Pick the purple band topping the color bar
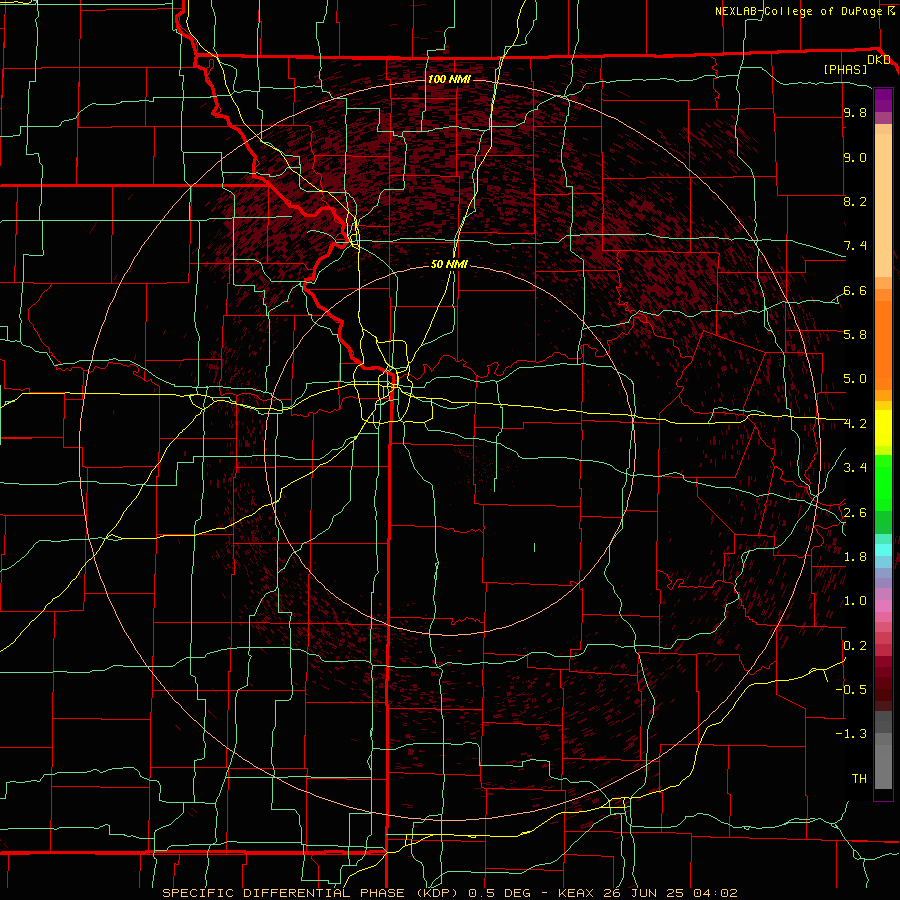 pyautogui.click(x=883, y=100)
